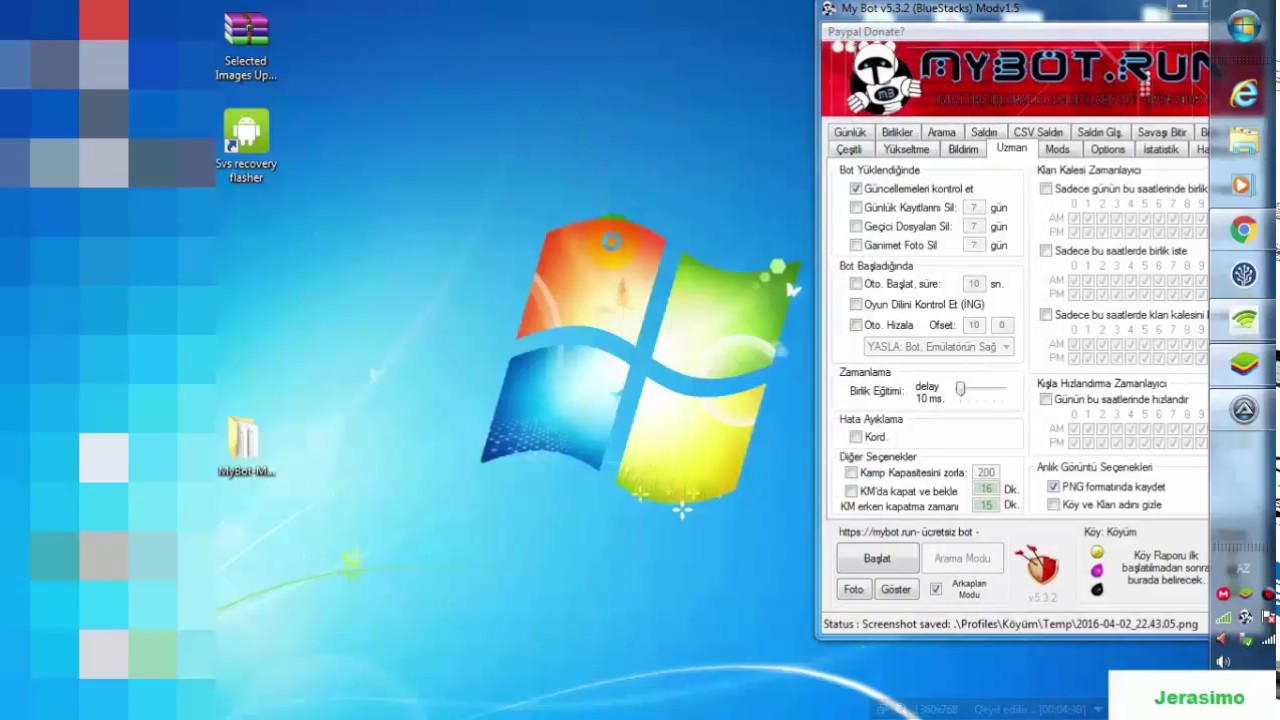This screenshot has height=720, width=1280.
Task: Click the Windows Start orb
Action: pos(1244,27)
